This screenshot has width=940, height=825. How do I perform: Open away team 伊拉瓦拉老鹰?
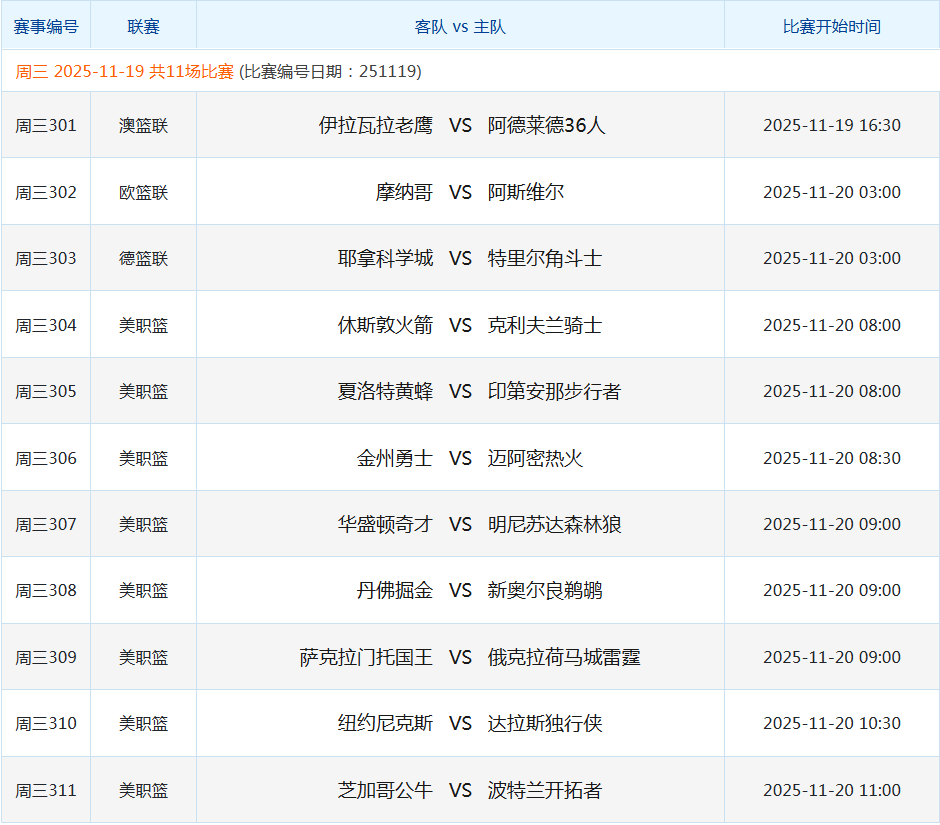[376, 125]
